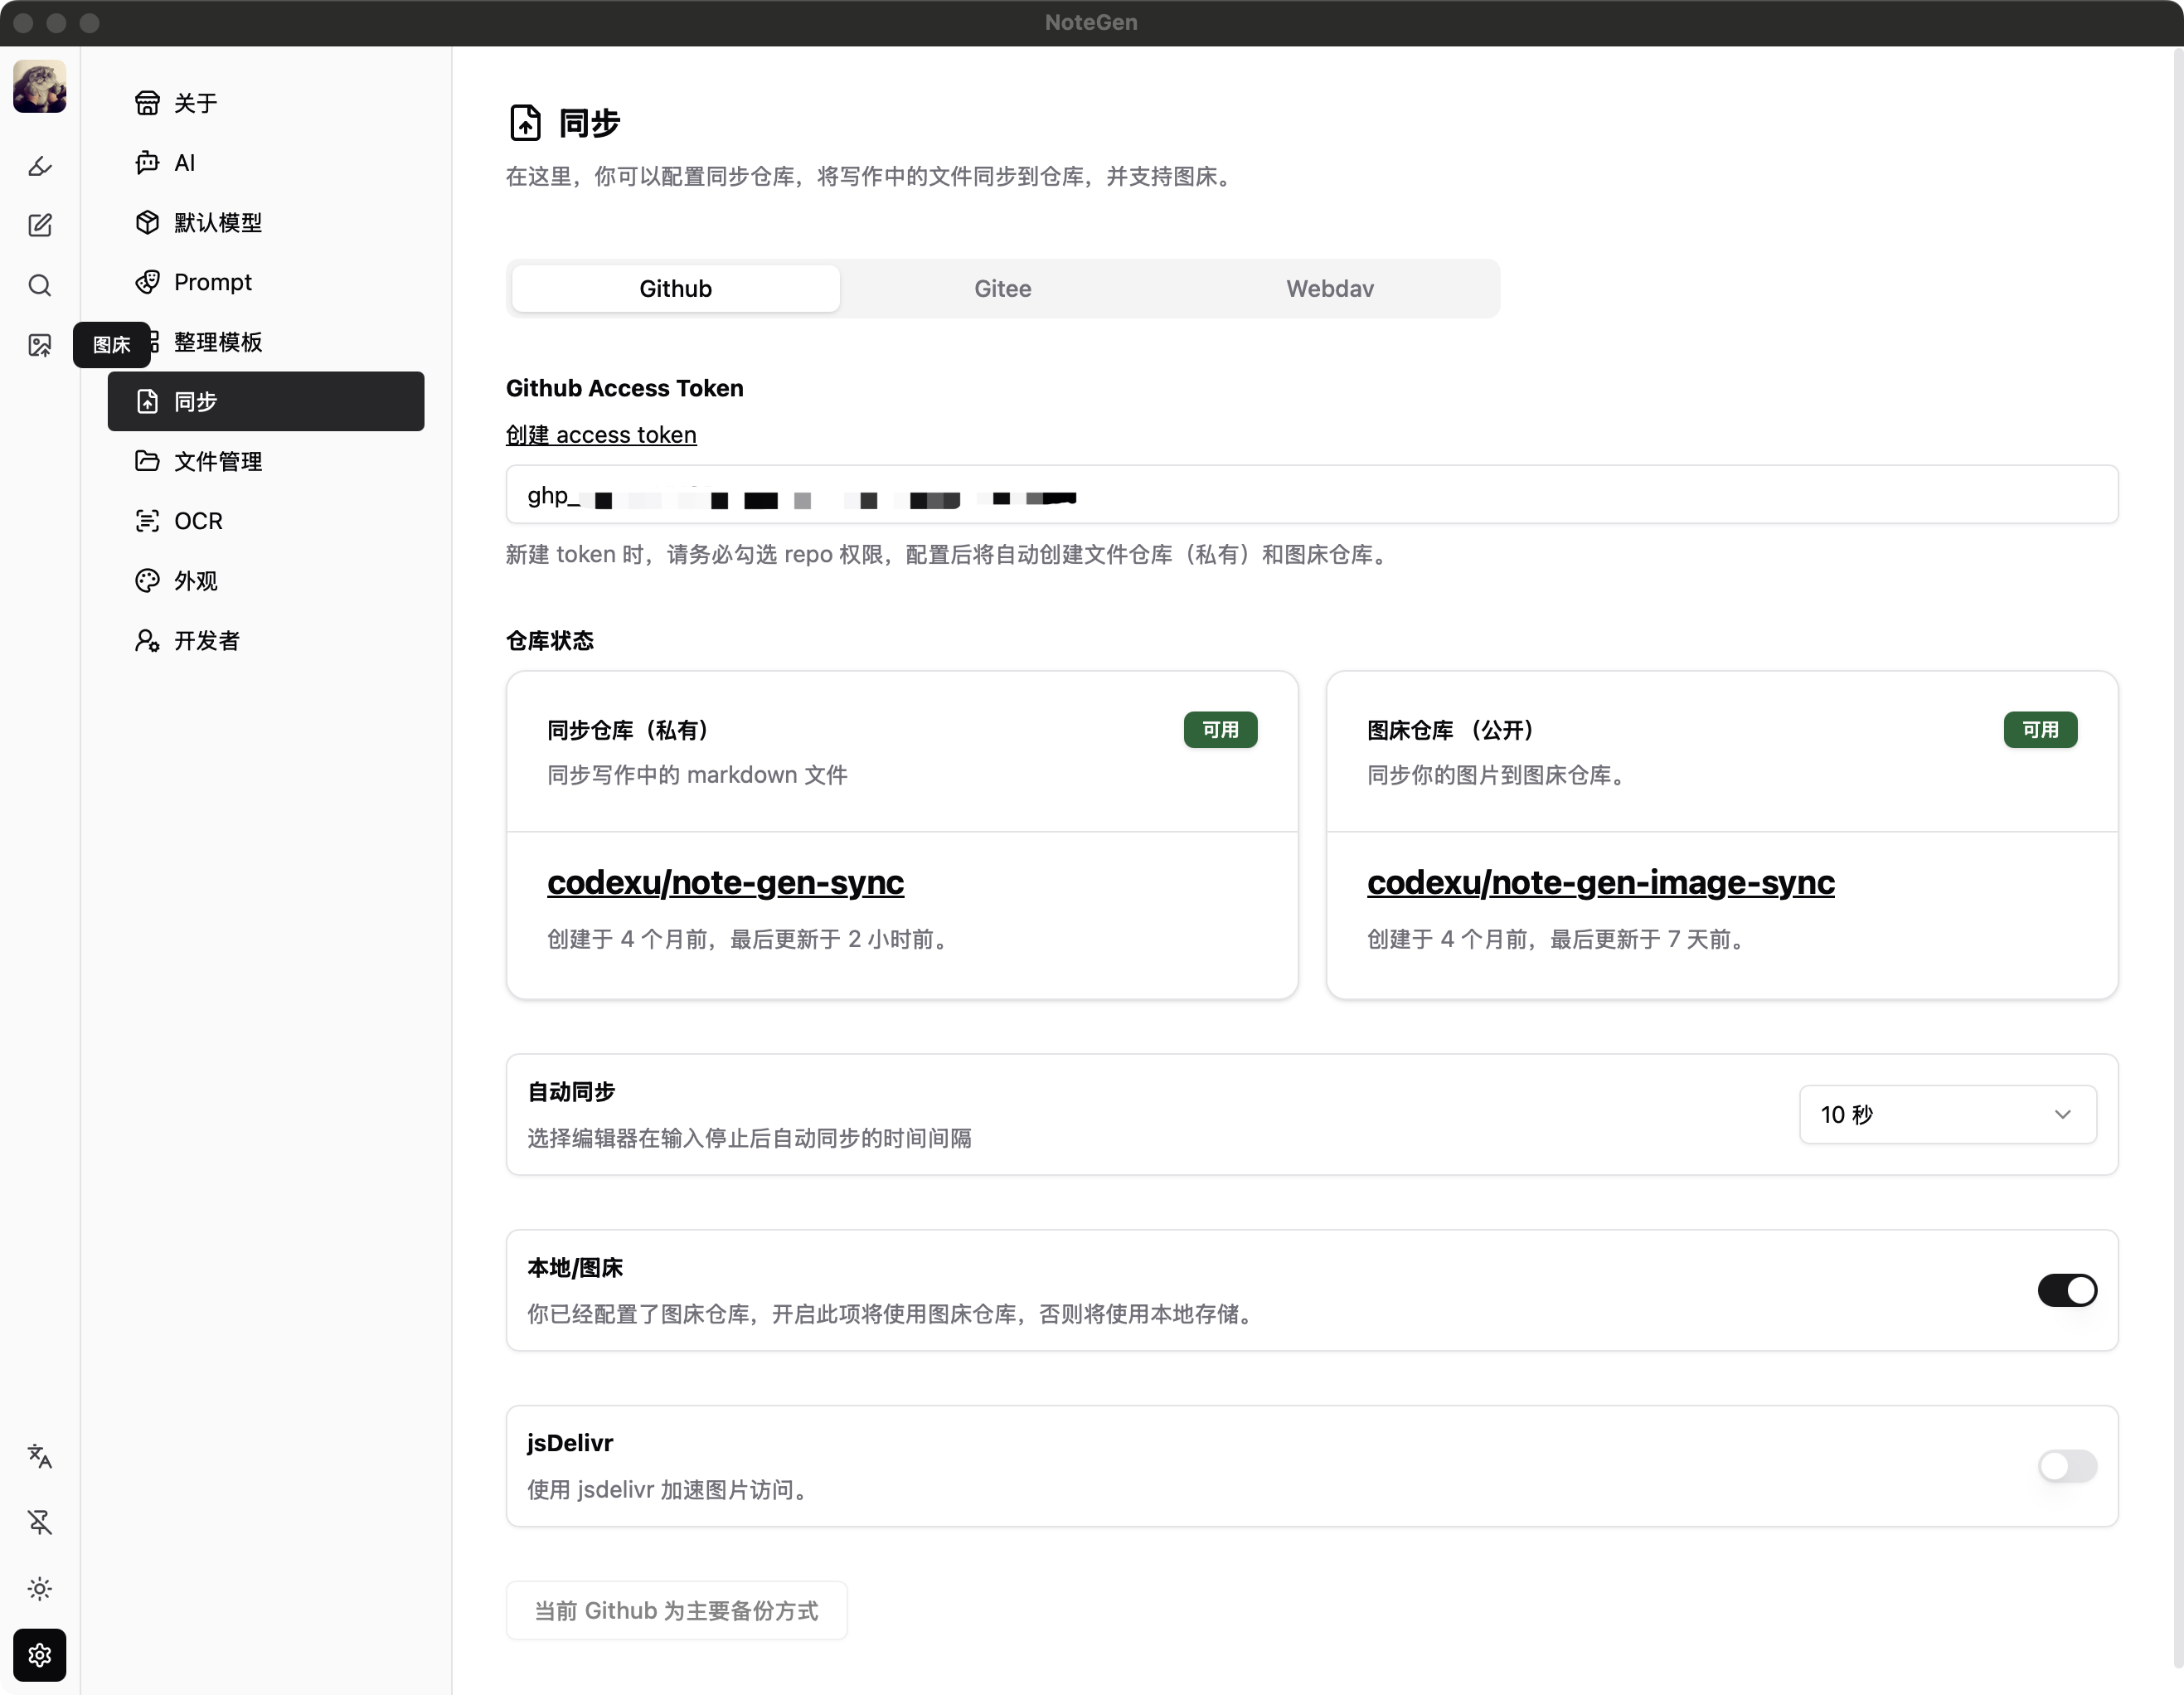The height and width of the screenshot is (1695, 2184).
Task: Open 文件管理 settings page
Action: tap(266, 461)
